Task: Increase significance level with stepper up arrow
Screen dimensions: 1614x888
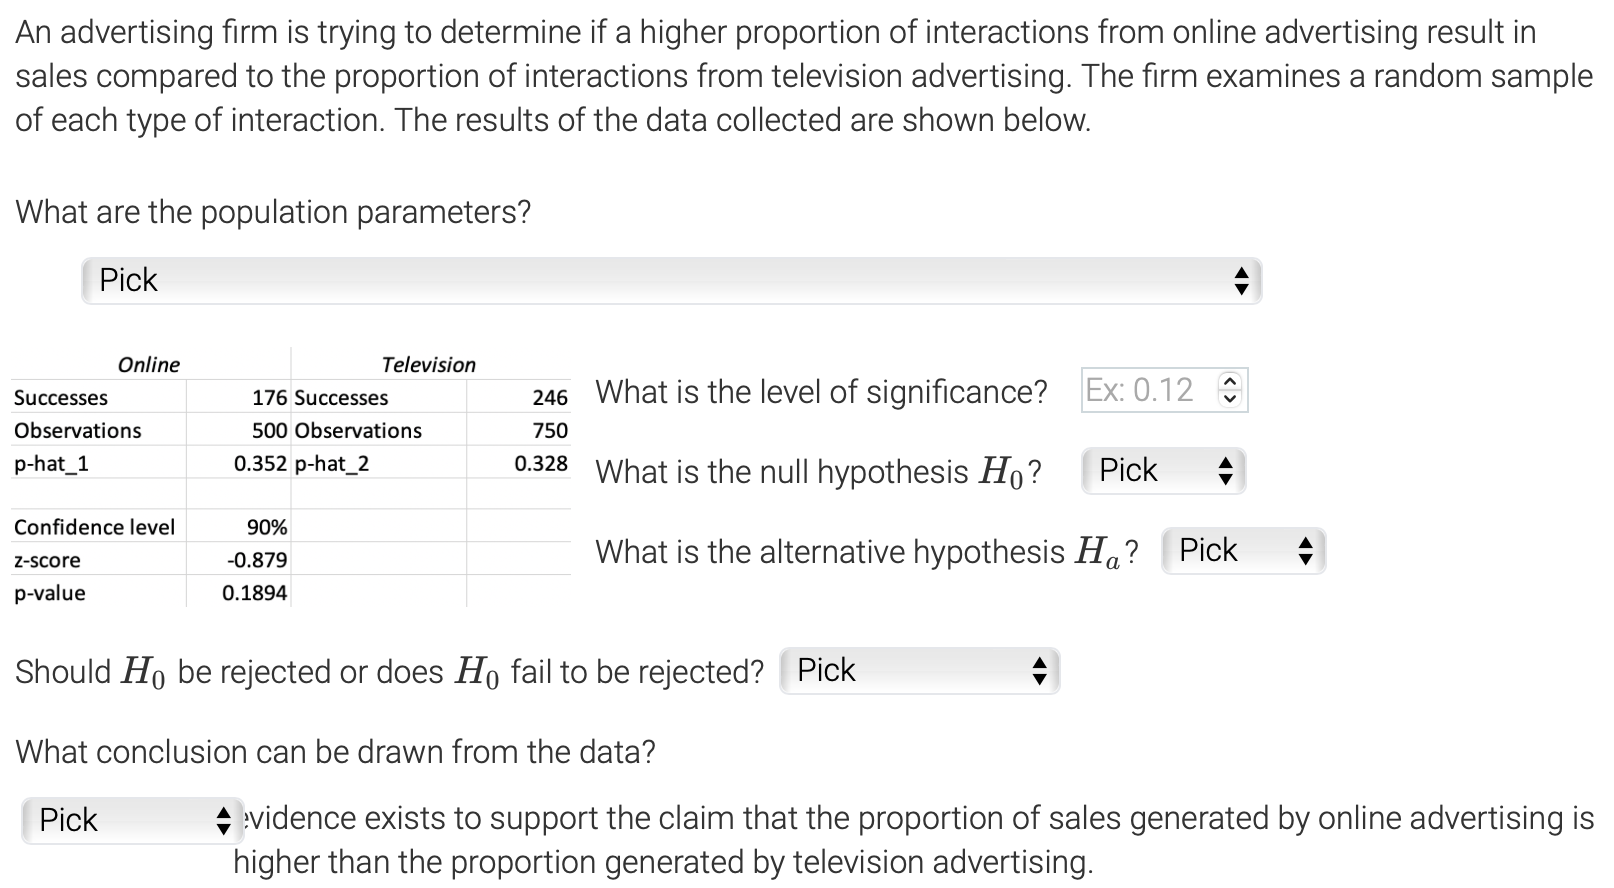Action: pyautogui.click(x=1231, y=383)
